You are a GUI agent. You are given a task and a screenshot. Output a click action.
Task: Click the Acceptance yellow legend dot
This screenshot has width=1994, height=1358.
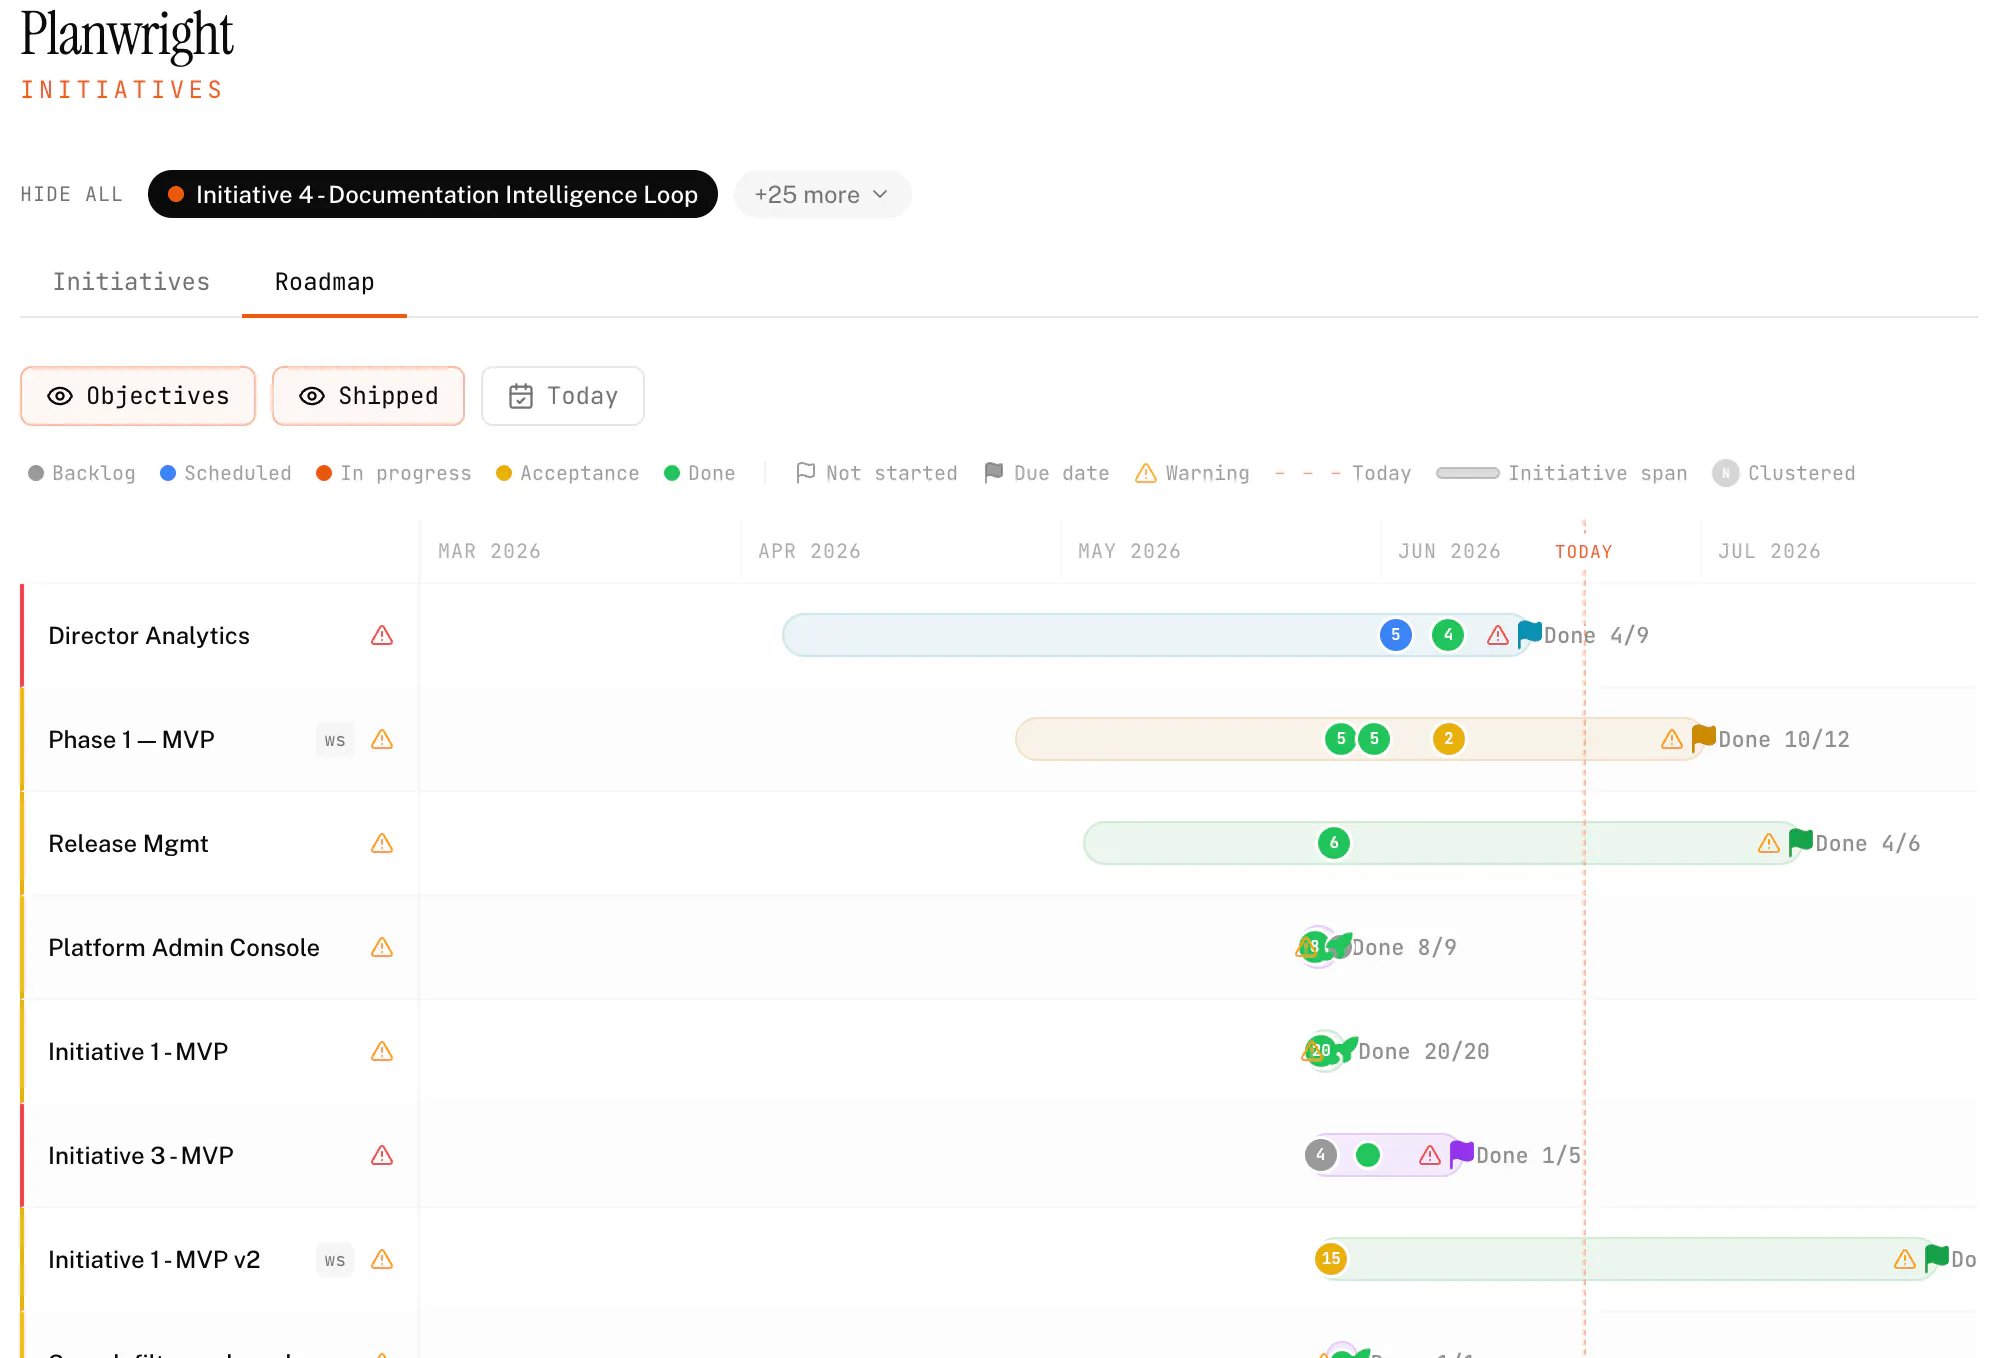(x=504, y=473)
